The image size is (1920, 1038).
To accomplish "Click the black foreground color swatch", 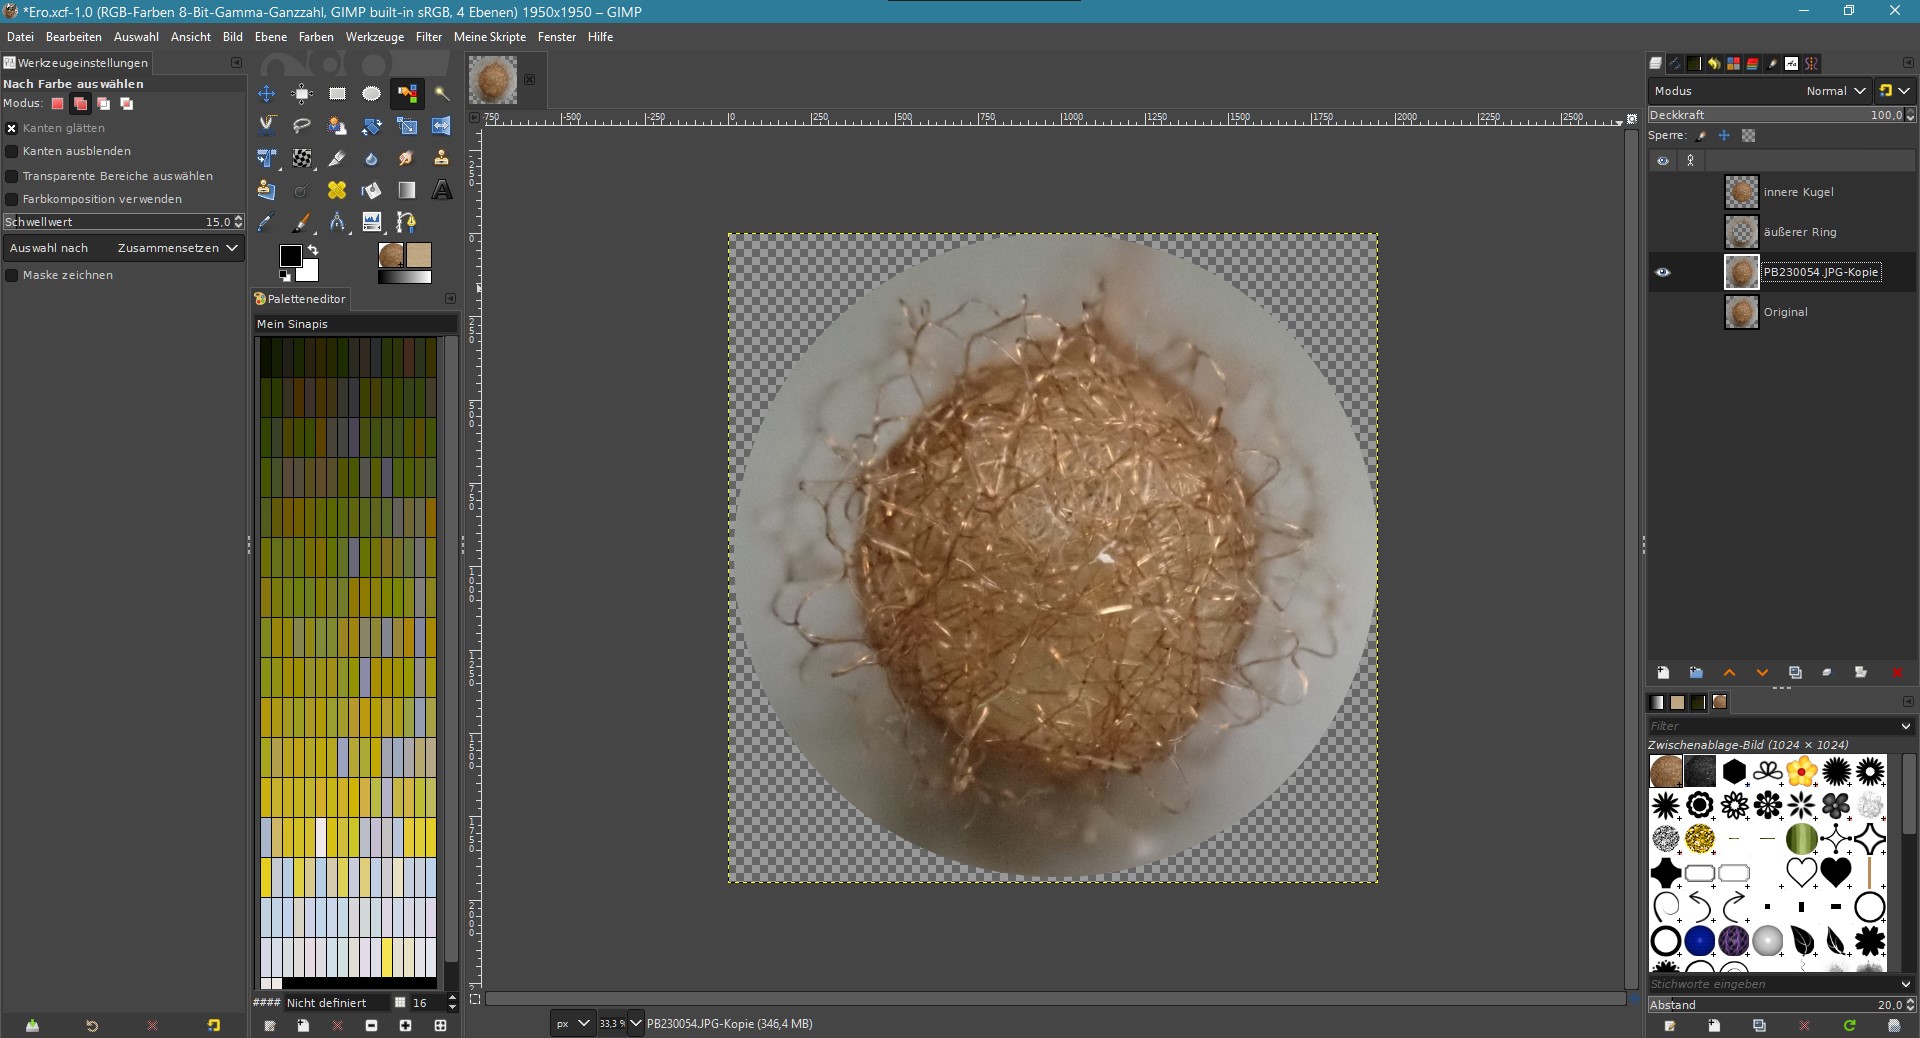I will [290, 256].
